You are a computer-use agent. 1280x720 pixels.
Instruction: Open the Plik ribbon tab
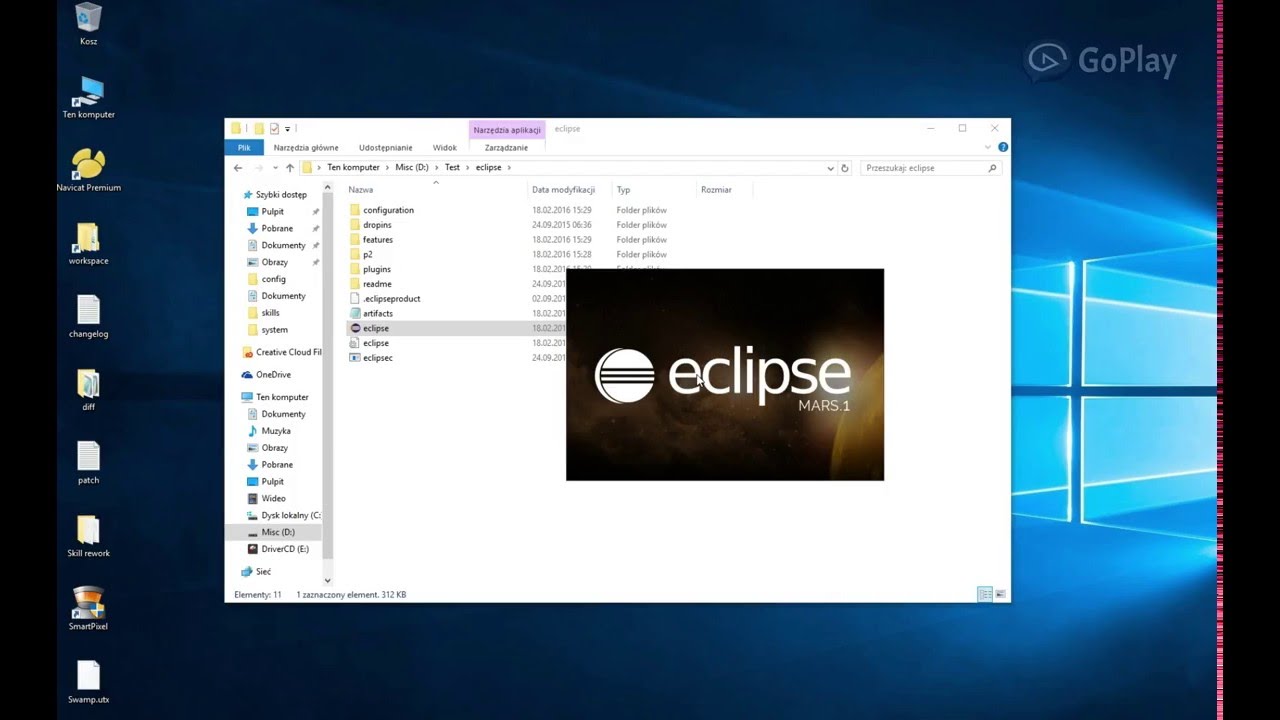(x=244, y=147)
